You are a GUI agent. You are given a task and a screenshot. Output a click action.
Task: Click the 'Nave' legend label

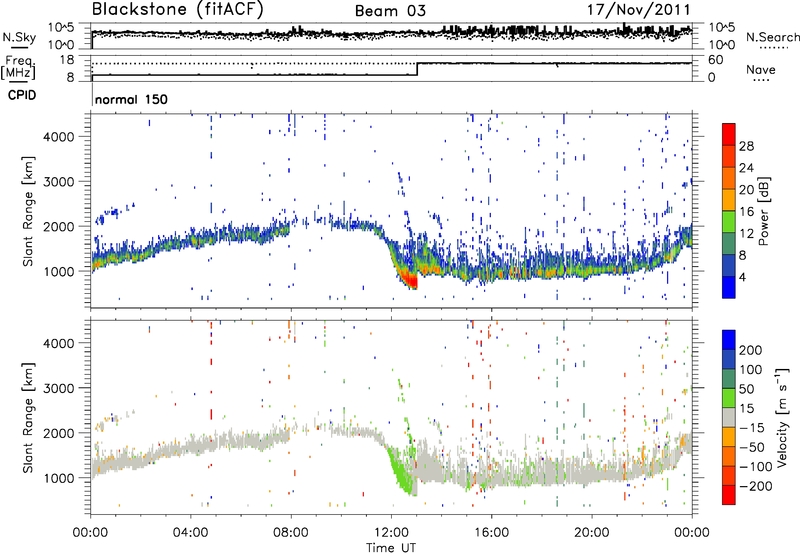tap(761, 70)
